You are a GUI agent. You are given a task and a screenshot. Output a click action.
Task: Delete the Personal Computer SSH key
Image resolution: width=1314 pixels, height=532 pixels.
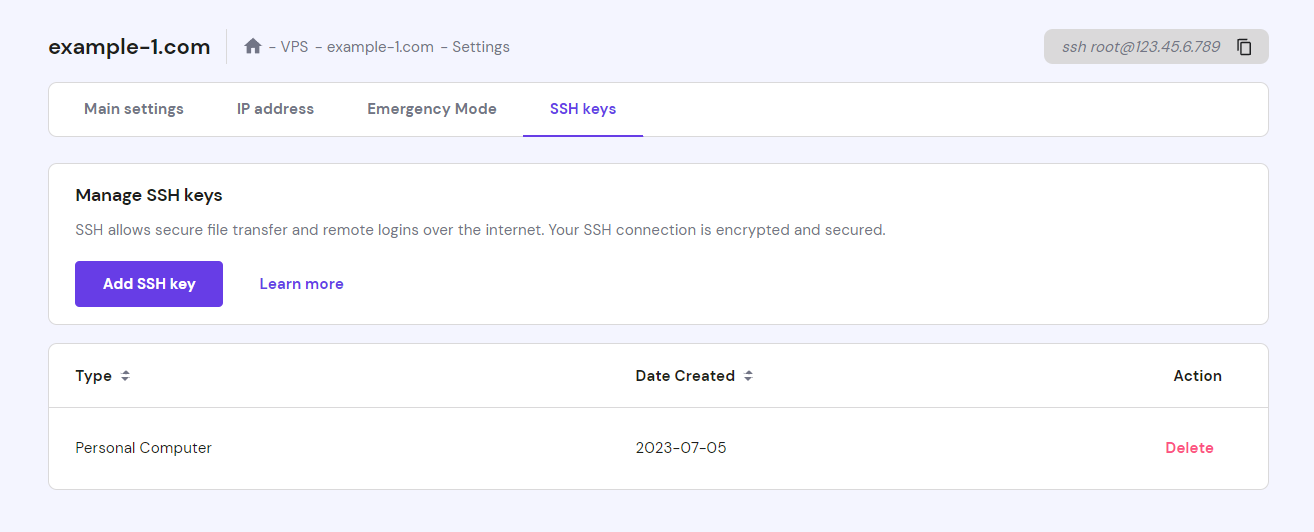pos(1189,448)
